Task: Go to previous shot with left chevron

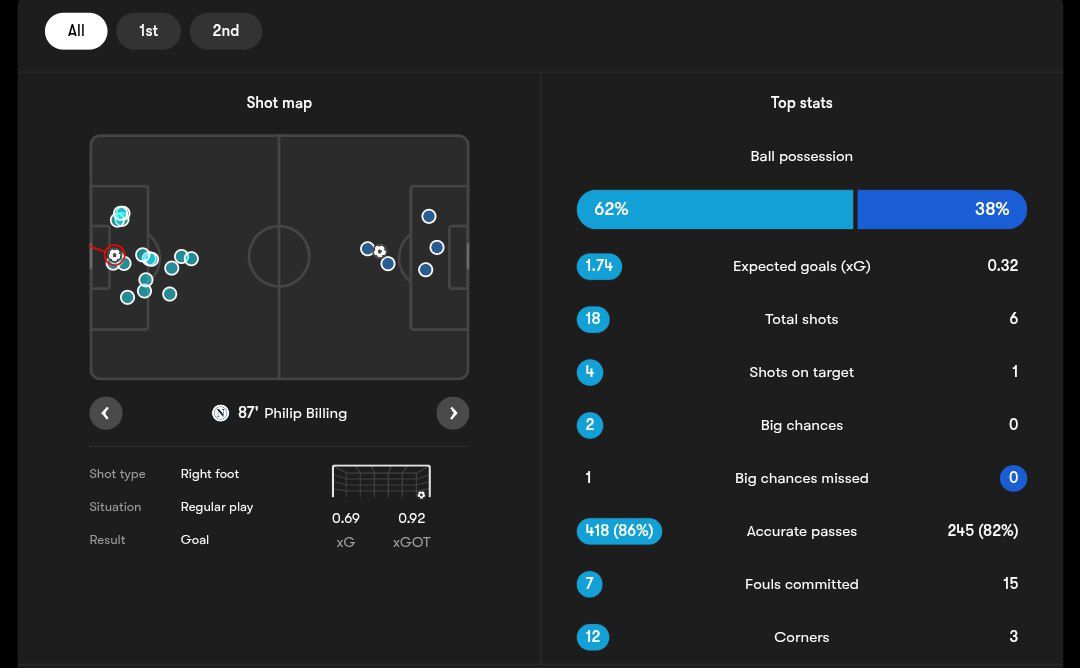Action: [105, 413]
